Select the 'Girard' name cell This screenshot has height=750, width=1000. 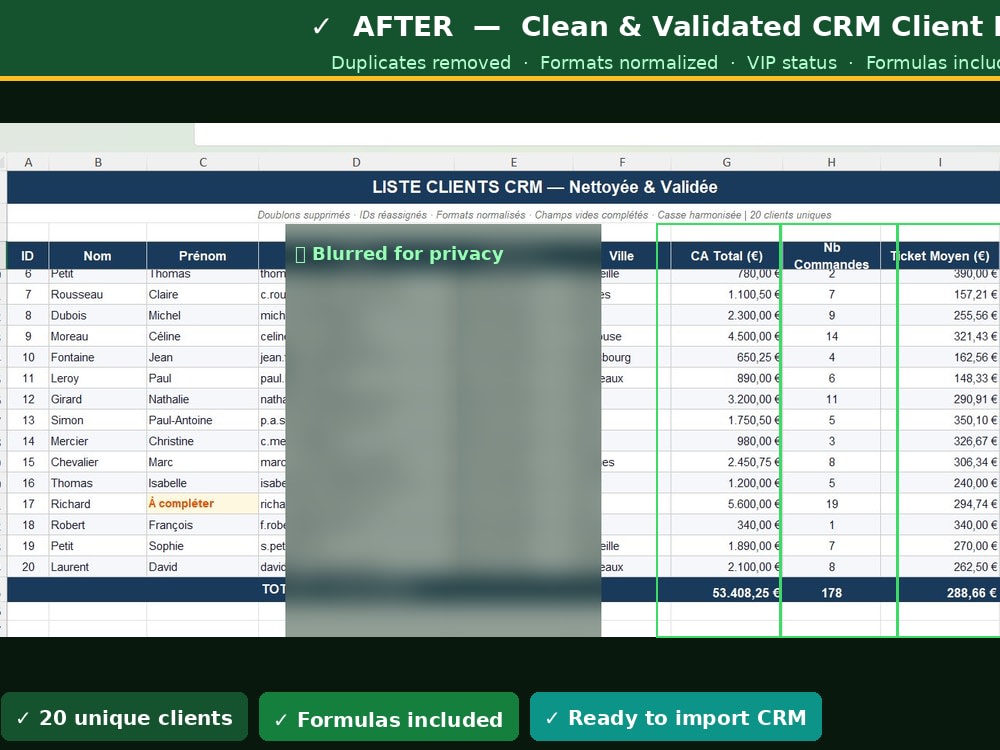click(98, 399)
